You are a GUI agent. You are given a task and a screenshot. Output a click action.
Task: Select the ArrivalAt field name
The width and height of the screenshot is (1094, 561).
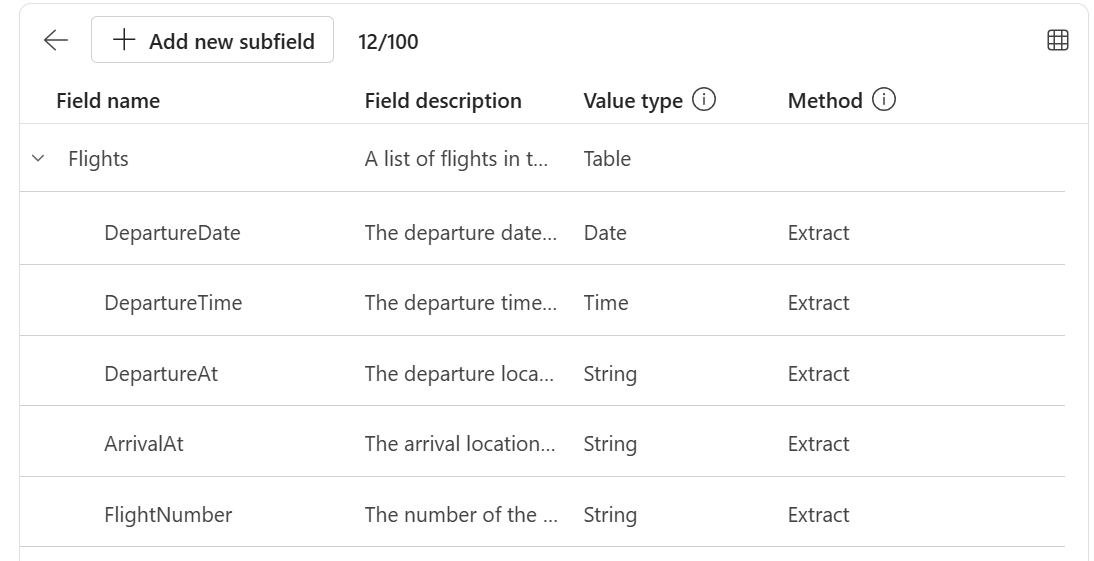click(144, 444)
